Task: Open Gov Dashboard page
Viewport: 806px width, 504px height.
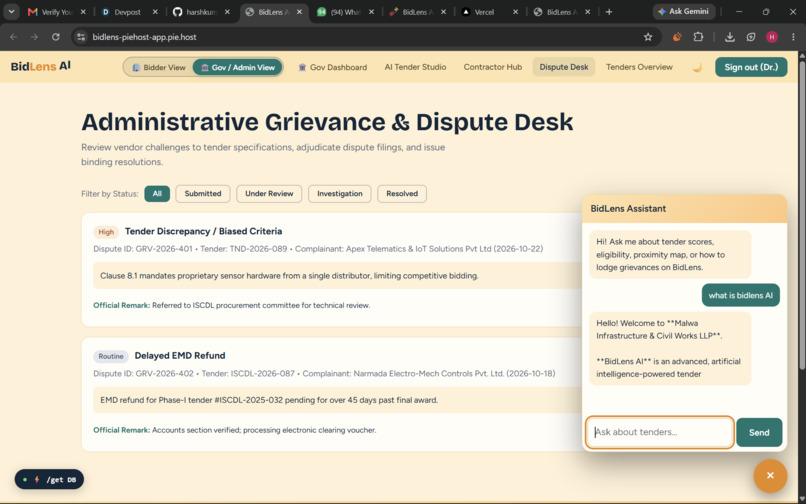Action: pos(333,67)
